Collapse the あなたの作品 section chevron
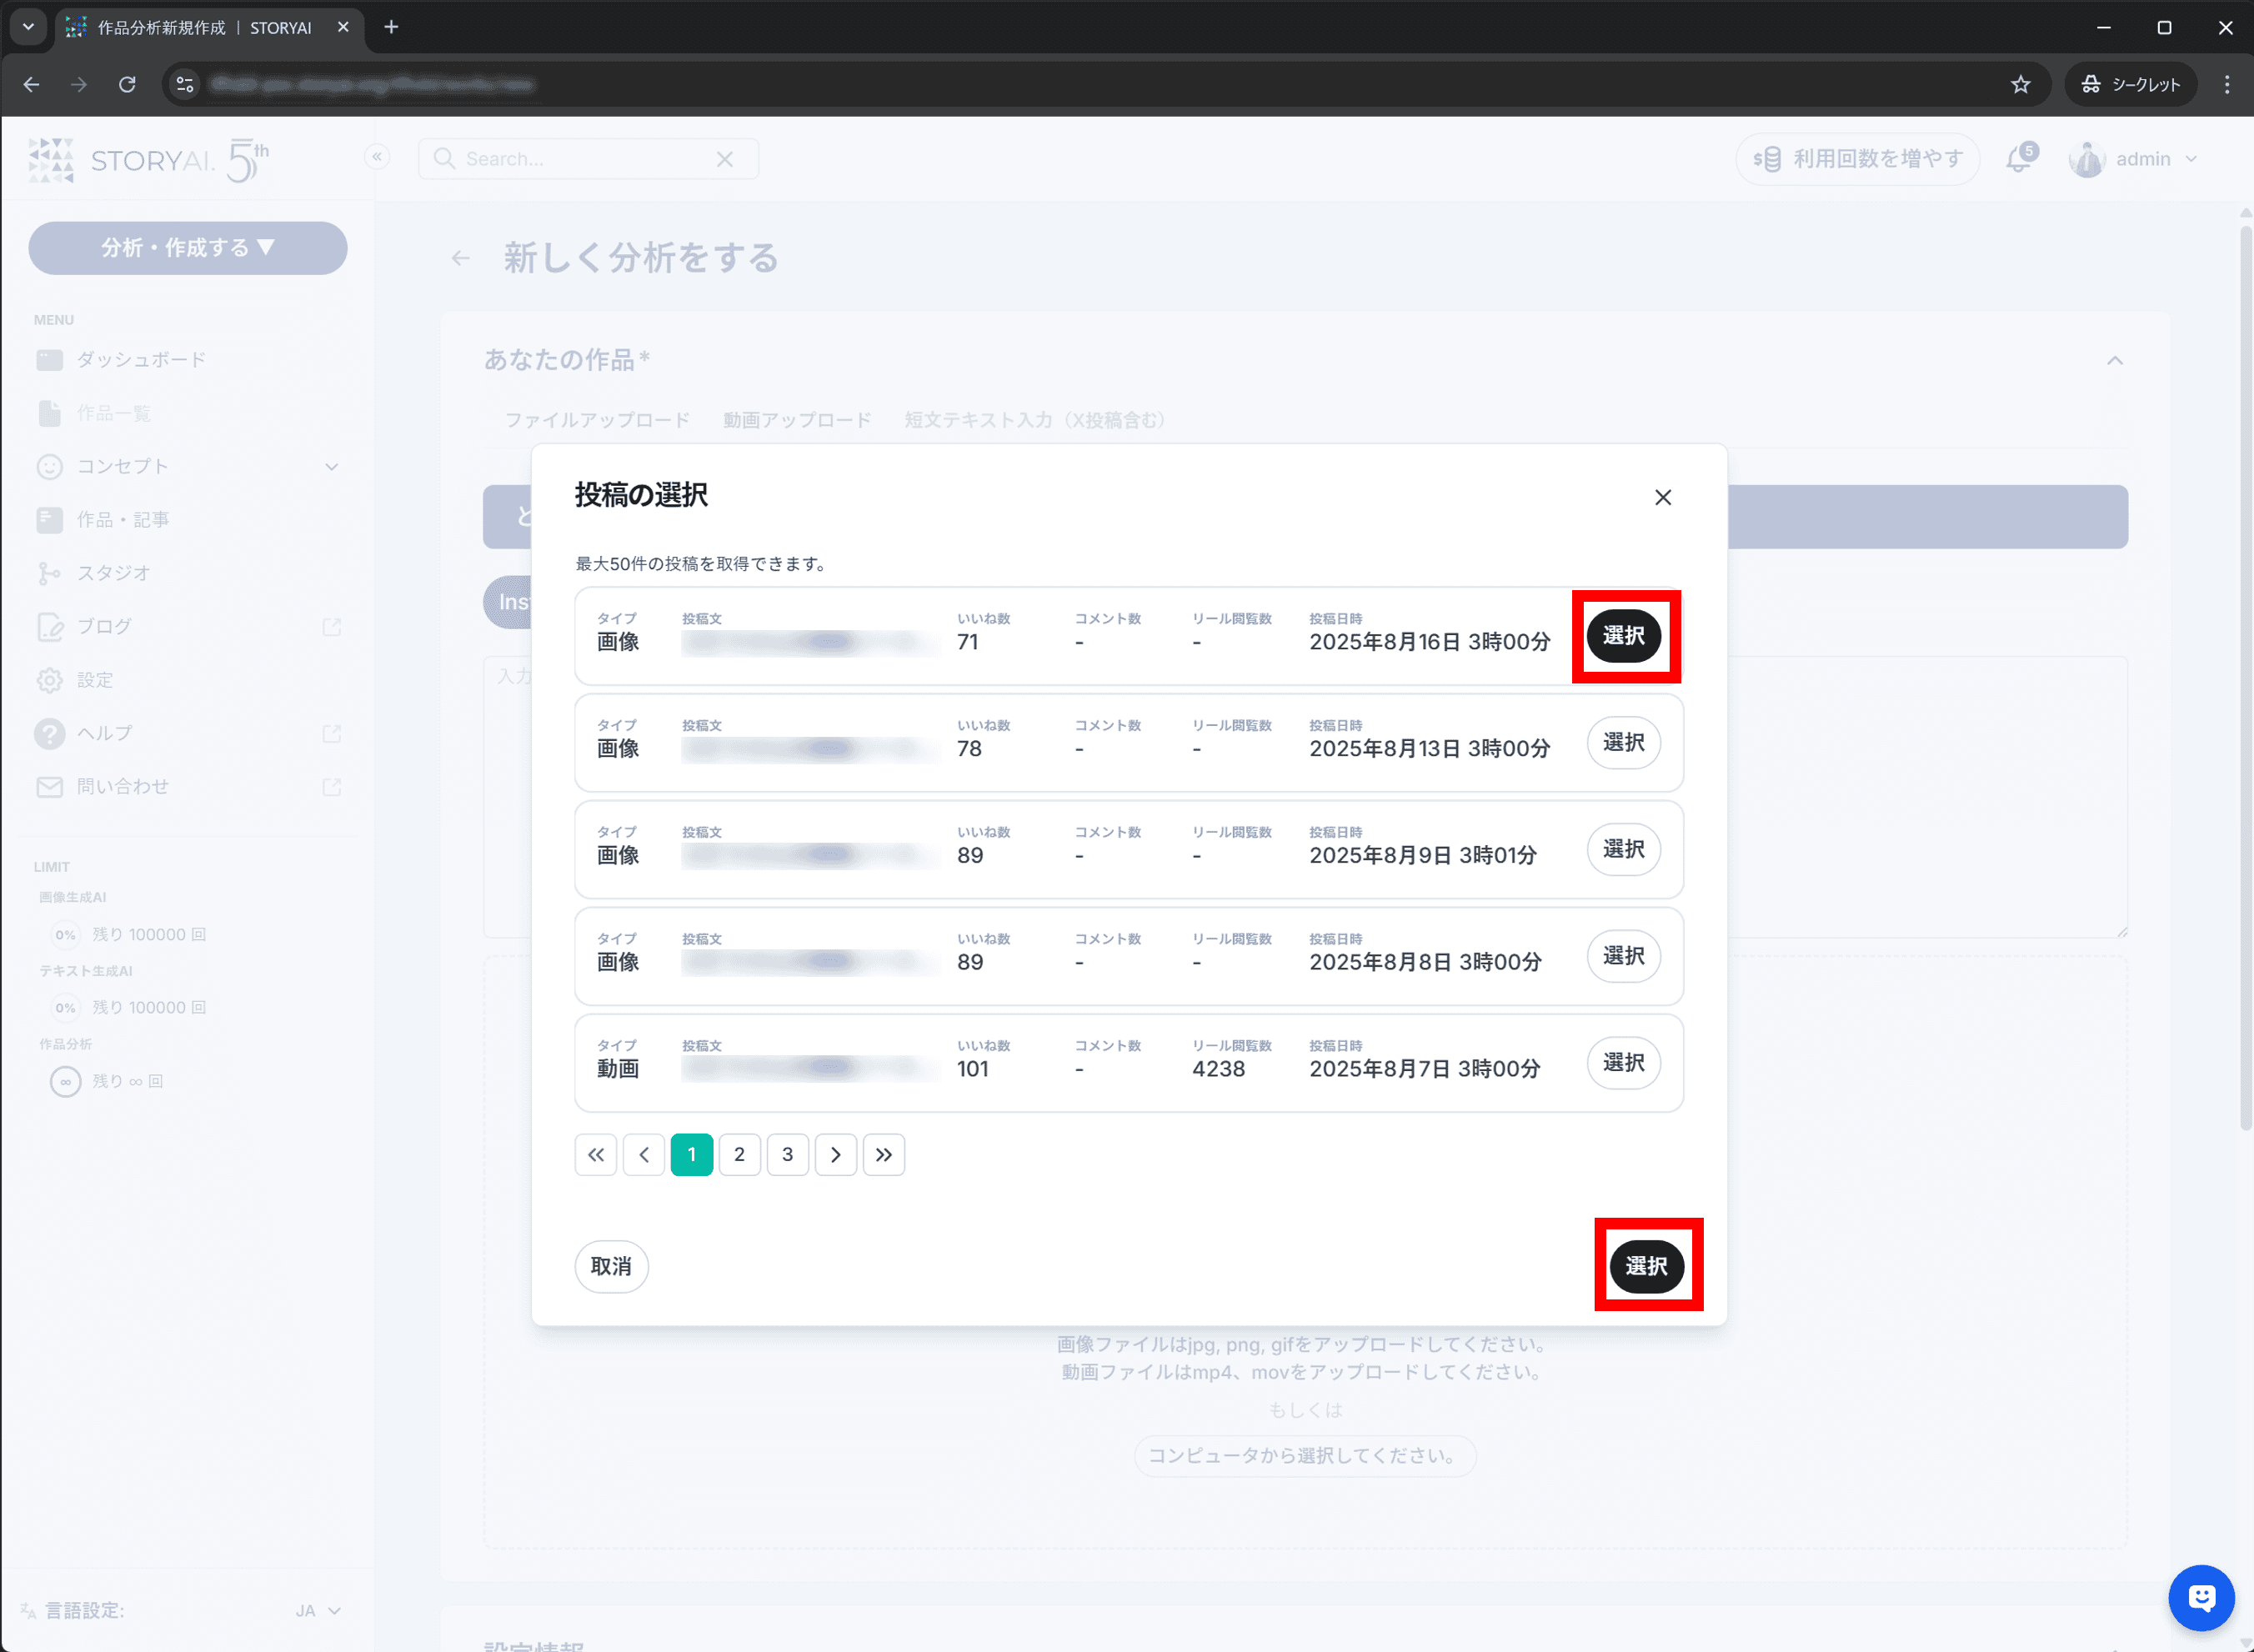Viewport: 2254px width, 1652px height. tap(2114, 360)
